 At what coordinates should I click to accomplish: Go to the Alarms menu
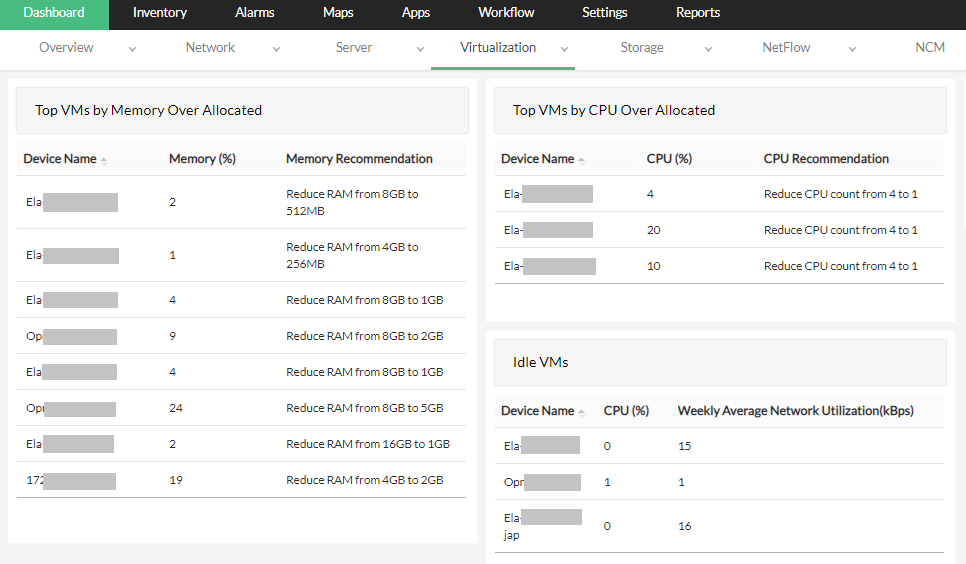pos(255,13)
